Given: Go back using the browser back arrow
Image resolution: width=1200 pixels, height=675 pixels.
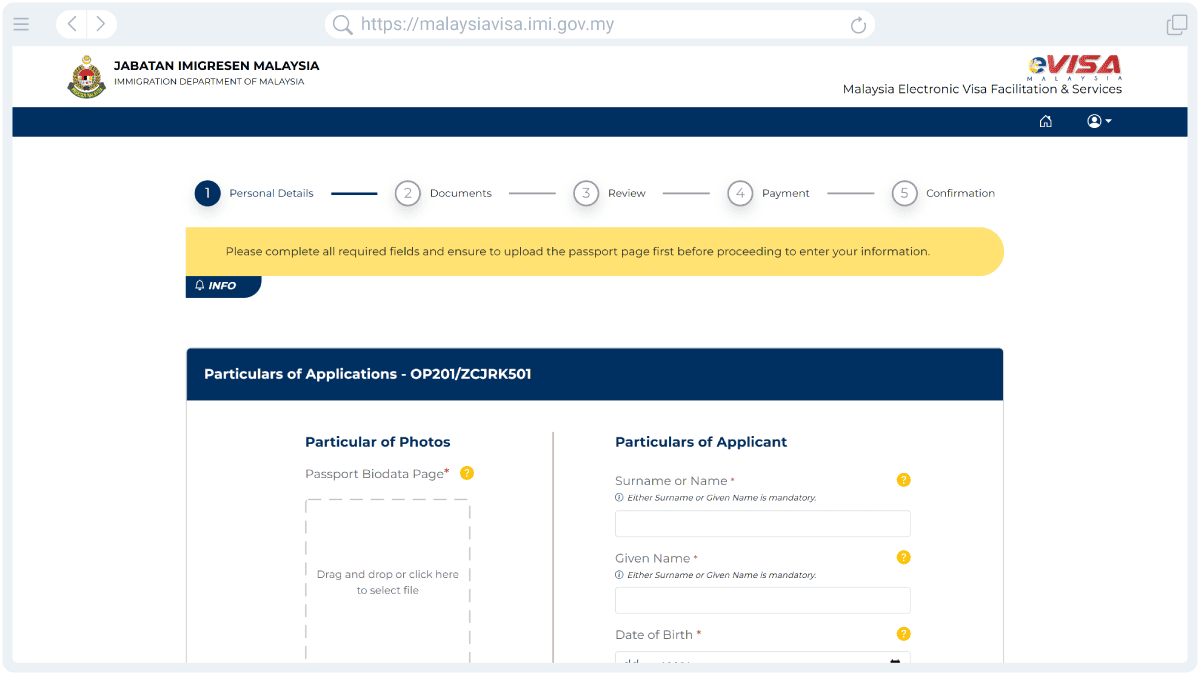Looking at the screenshot, I should pos(70,24).
